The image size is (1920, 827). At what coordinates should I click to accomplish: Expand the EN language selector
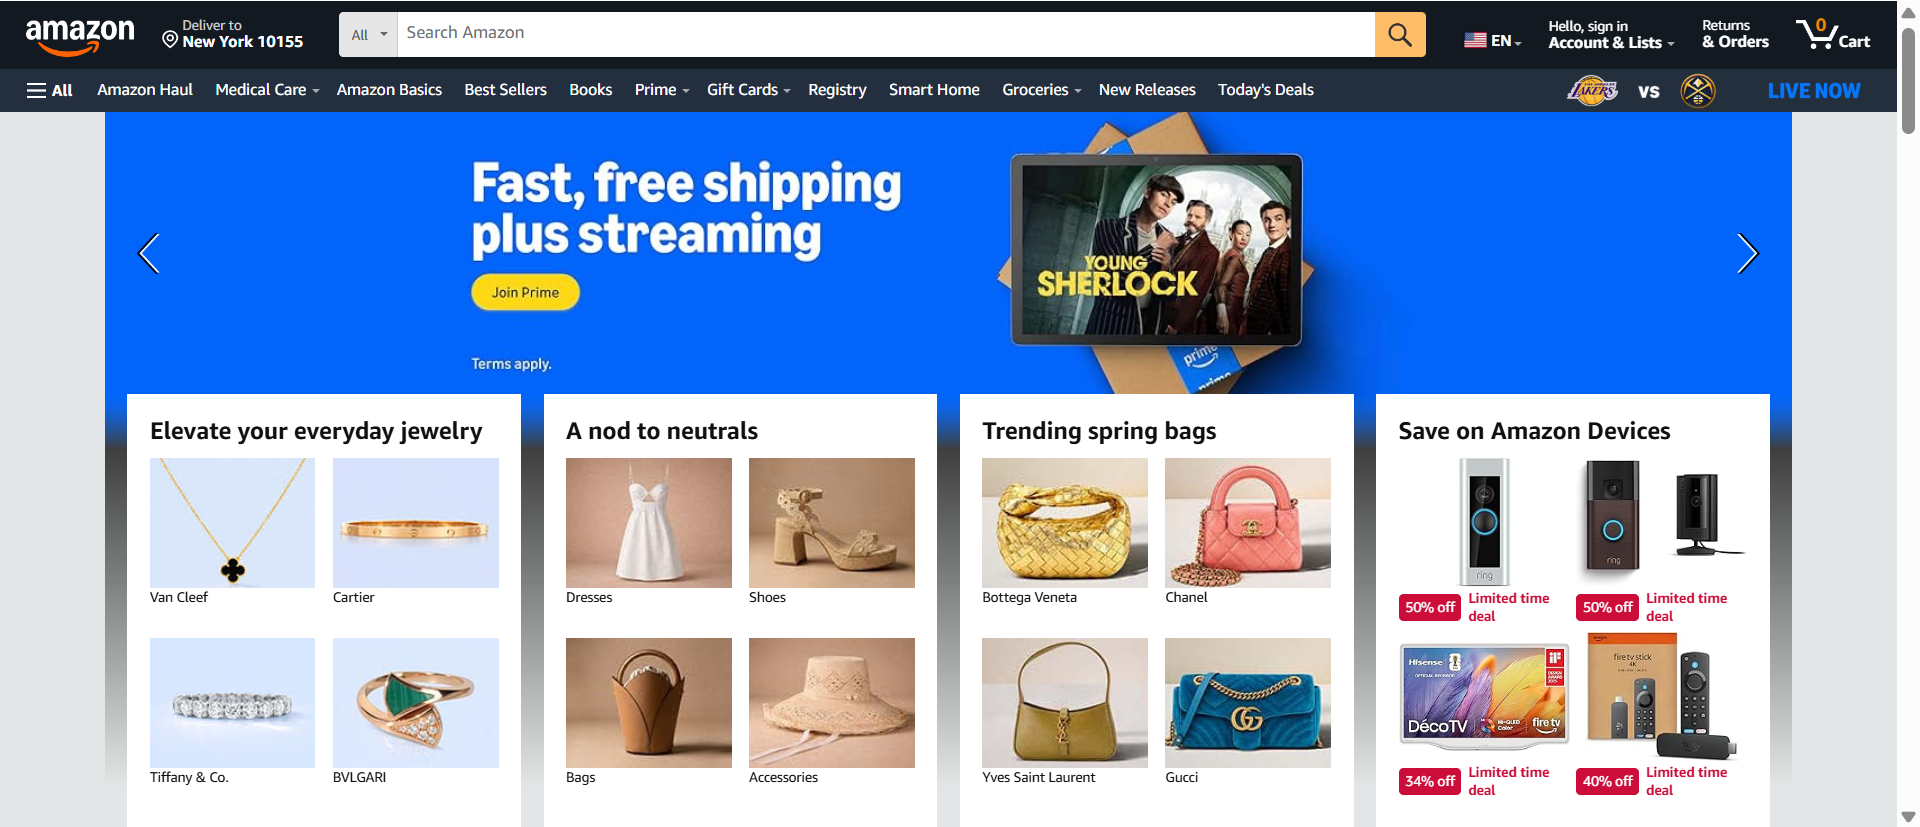click(x=1493, y=40)
